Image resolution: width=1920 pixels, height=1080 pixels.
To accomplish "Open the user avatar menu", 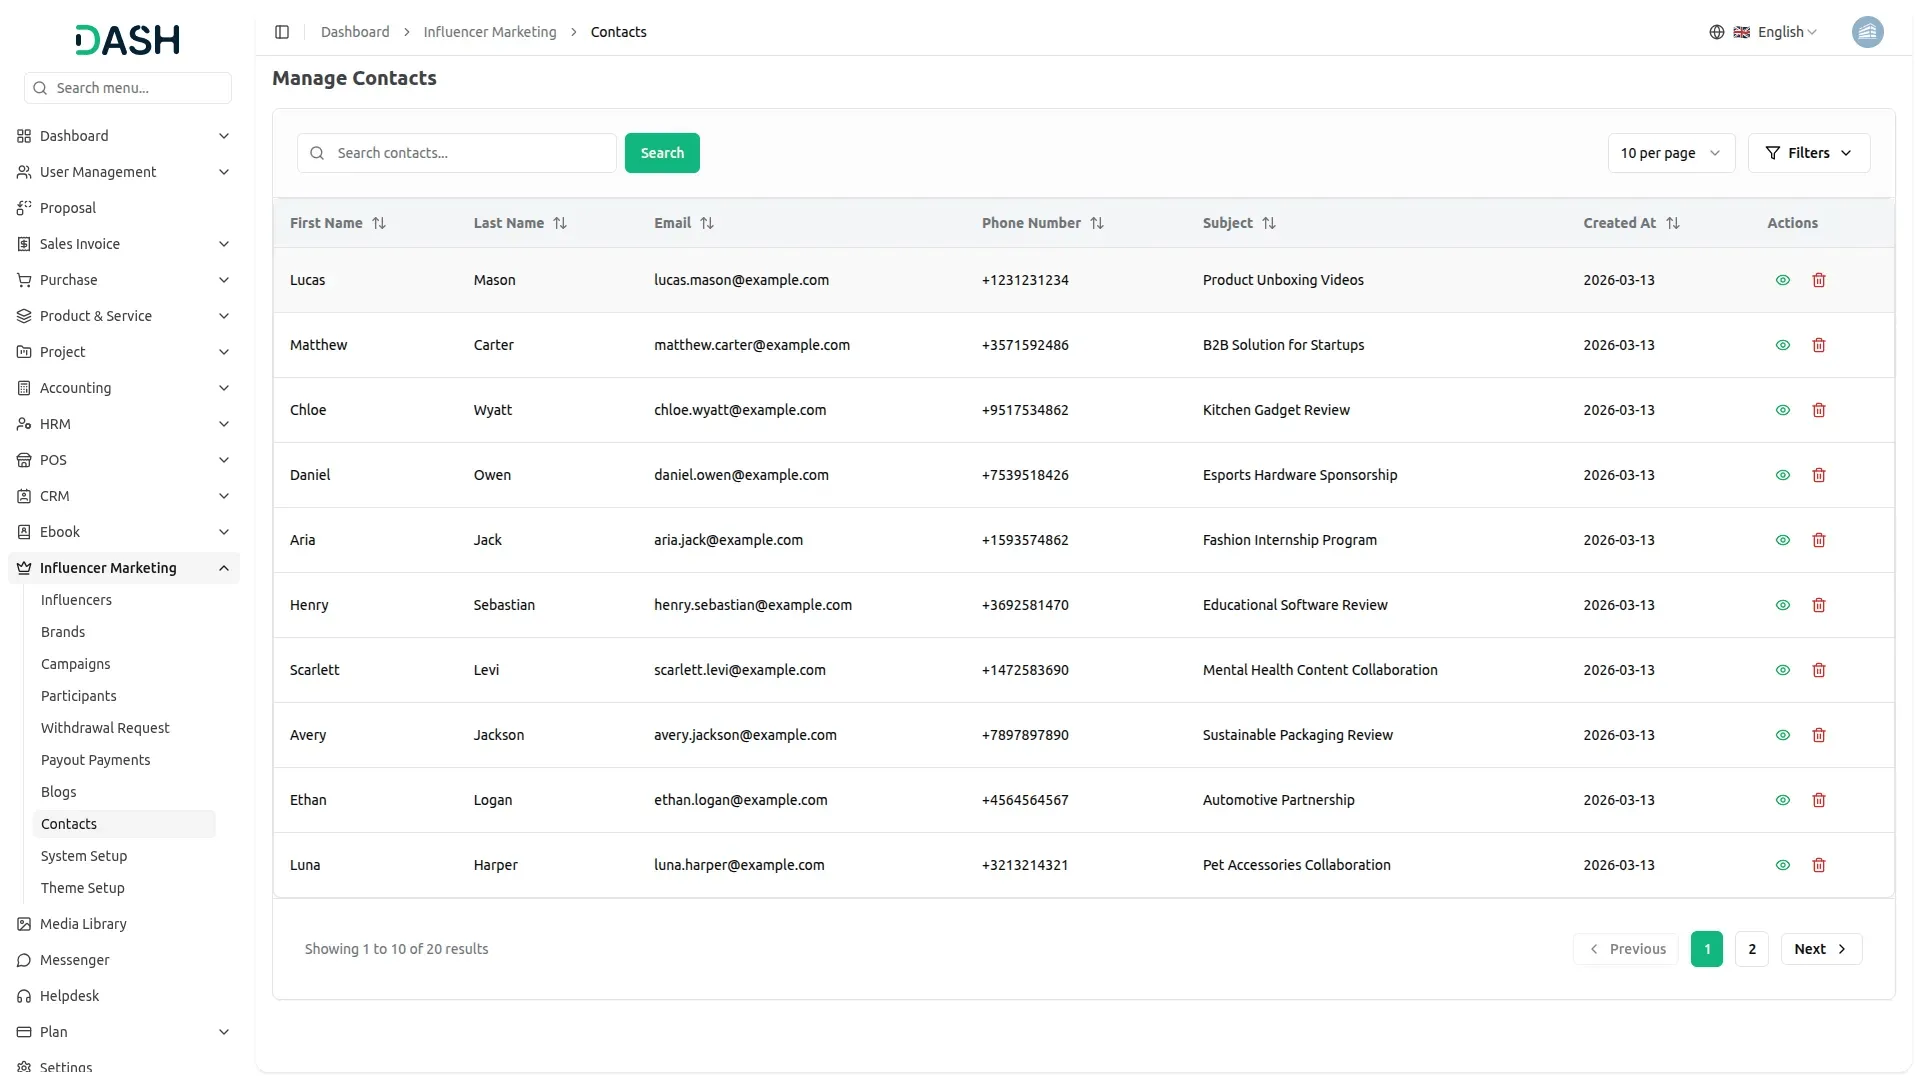I will 1867,32.
